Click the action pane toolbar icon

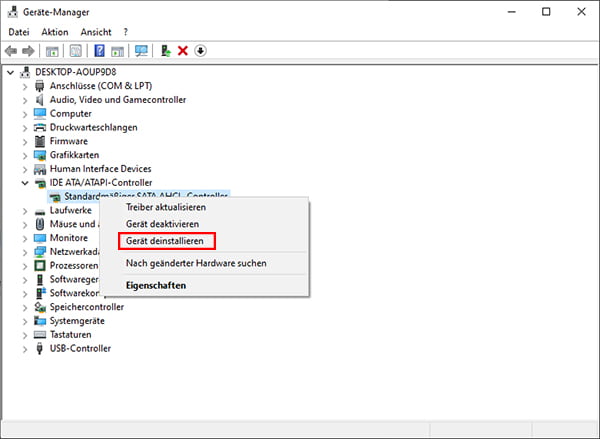(117, 51)
